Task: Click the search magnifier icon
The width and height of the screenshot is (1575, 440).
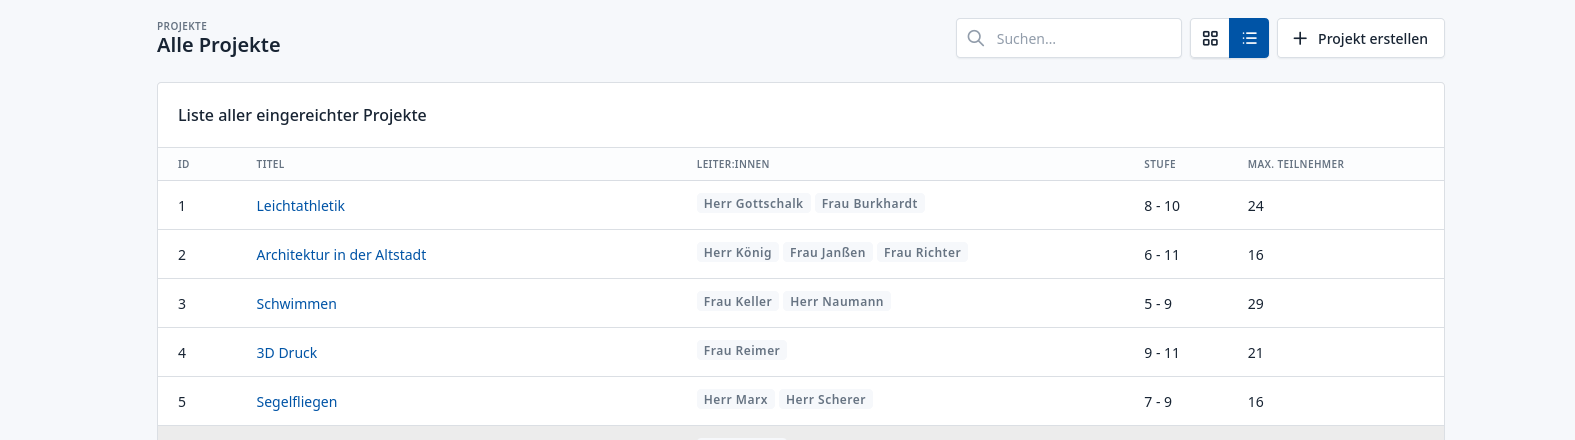Action: [976, 38]
